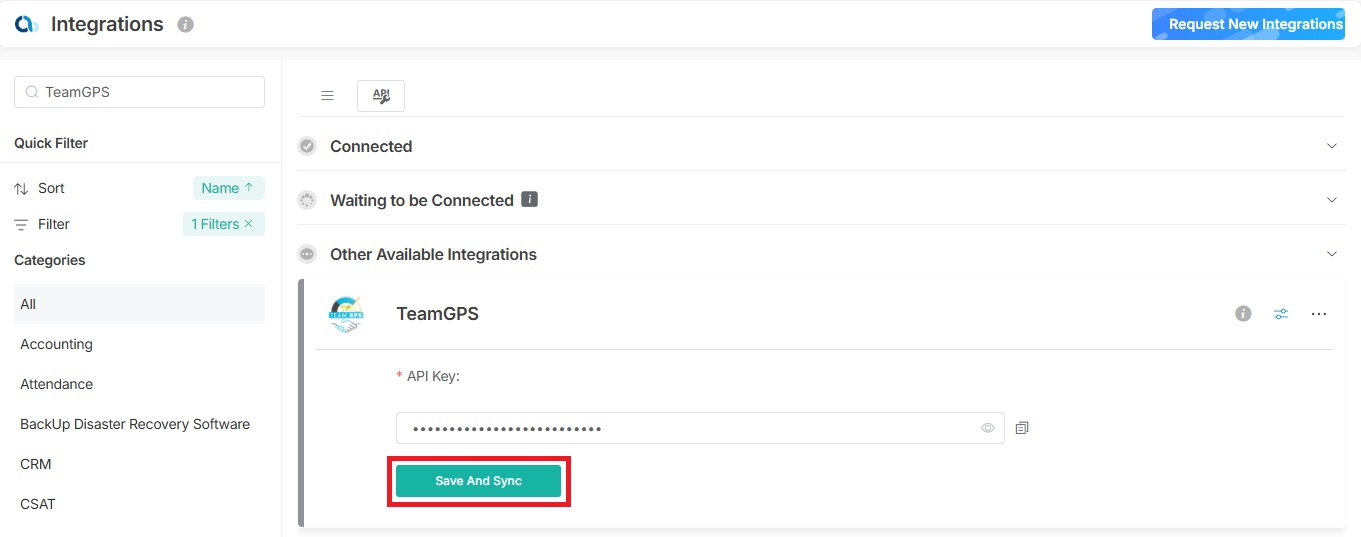Open TeamGPS configuration sliders icon
Viewport: 1361px width, 537px height.
coord(1281,314)
